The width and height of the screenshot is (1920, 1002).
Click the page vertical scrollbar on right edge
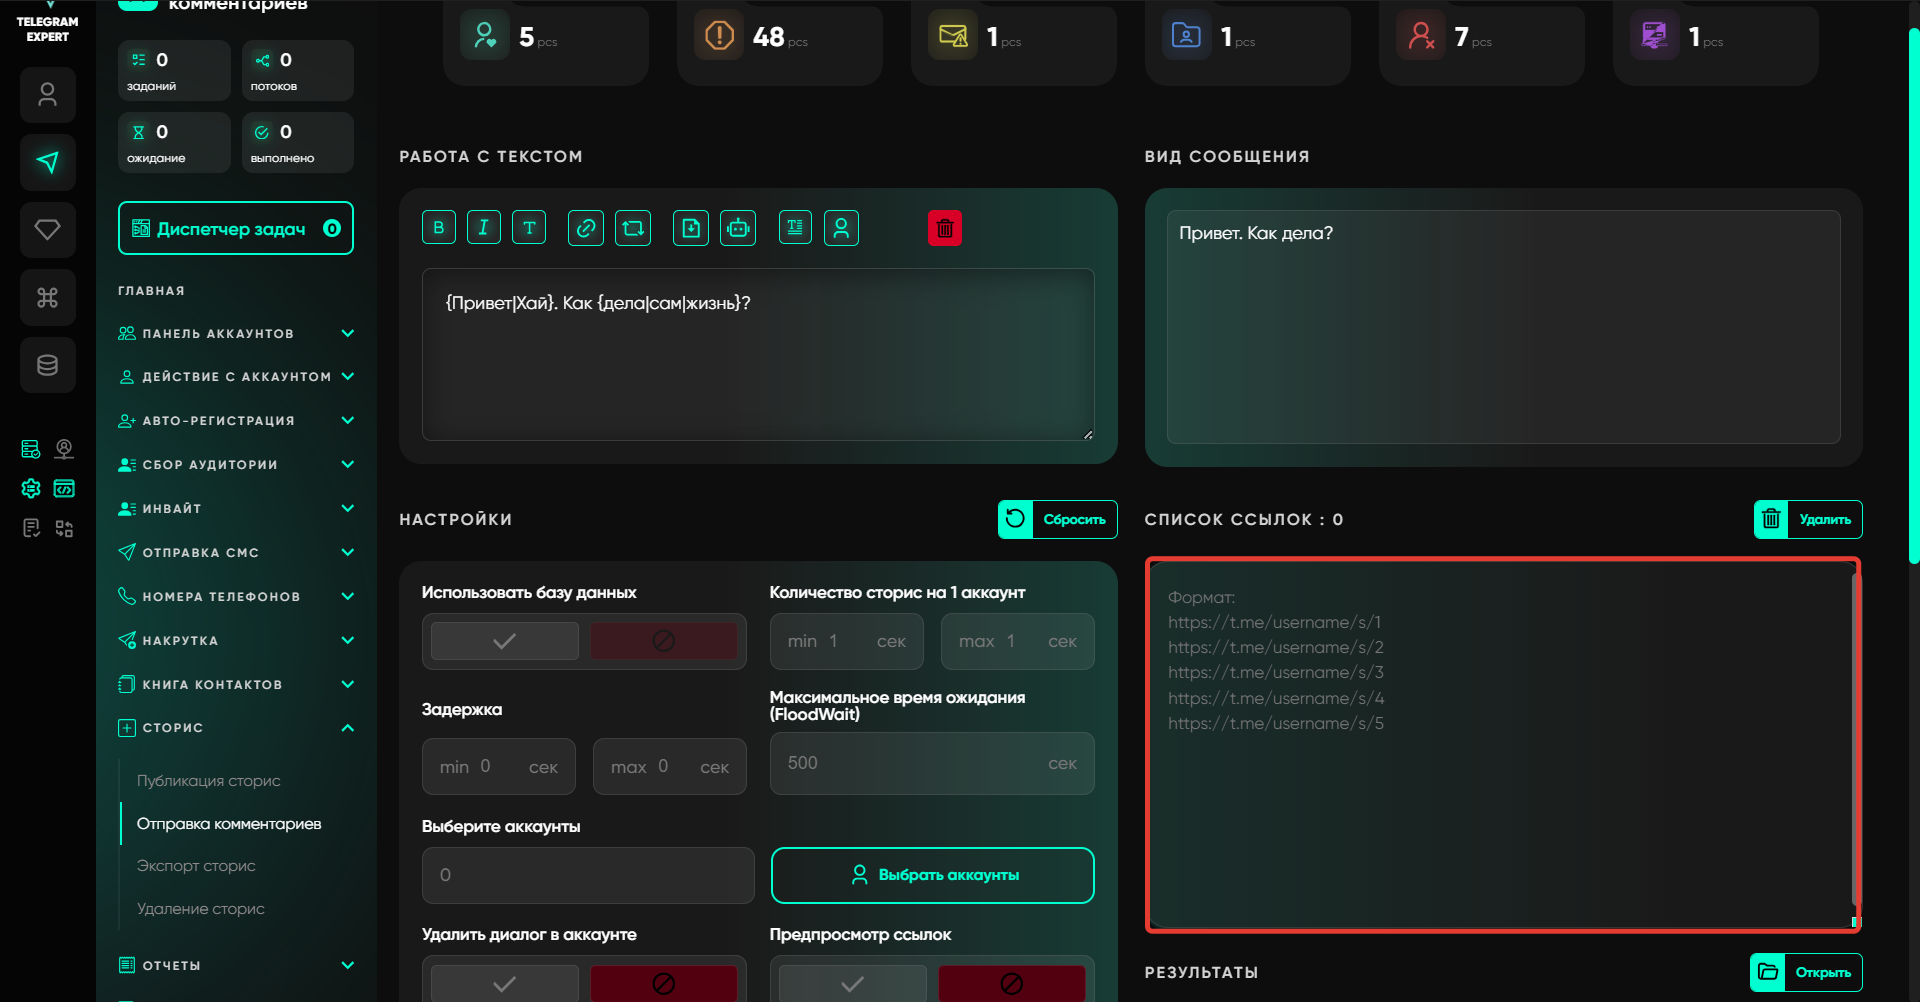[1913, 300]
